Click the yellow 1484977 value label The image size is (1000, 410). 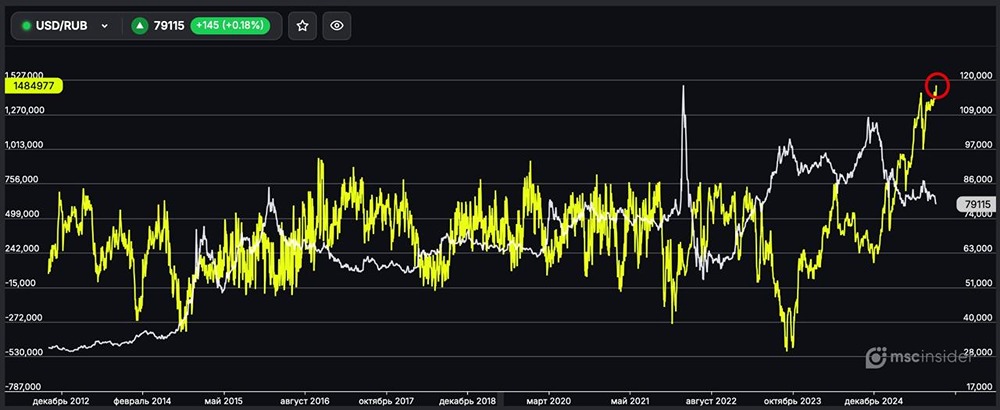click(33, 85)
